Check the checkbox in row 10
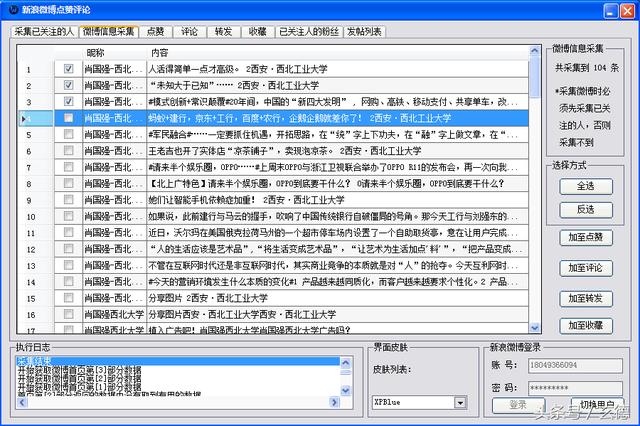This screenshot has width=640, height=426. [x=68, y=216]
